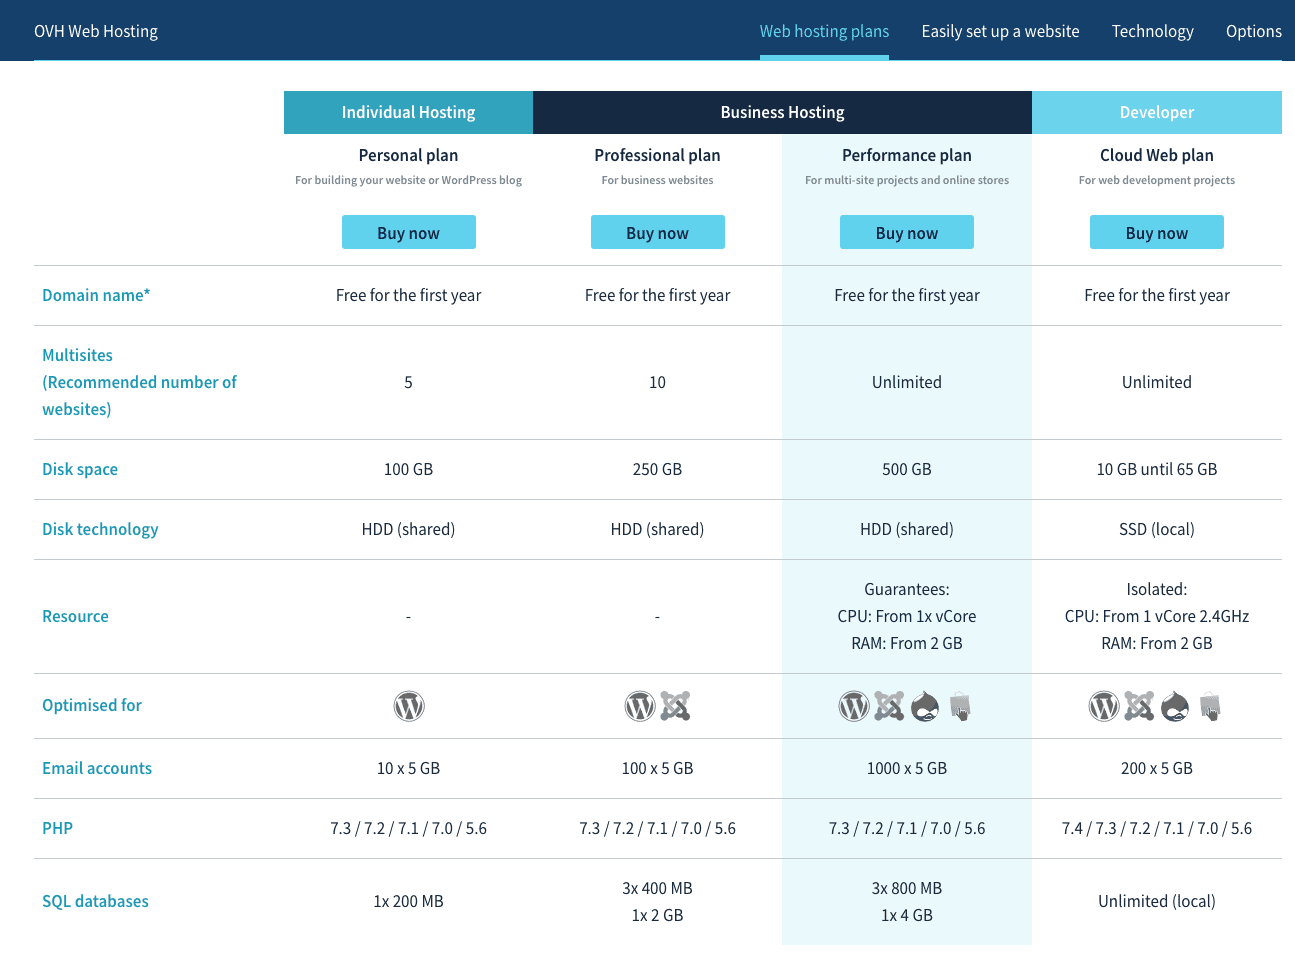Screen dimensions: 1295x953
Task: Click the WordPress icon under Cloud Web plan
Action: pyautogui.click(x=1104, y=706)
